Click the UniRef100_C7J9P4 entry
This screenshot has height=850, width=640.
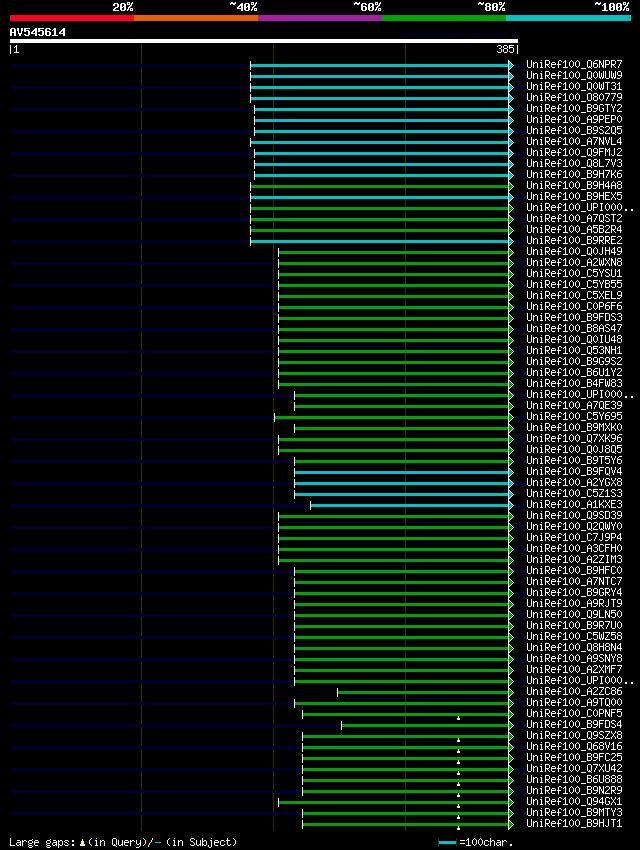574,537
